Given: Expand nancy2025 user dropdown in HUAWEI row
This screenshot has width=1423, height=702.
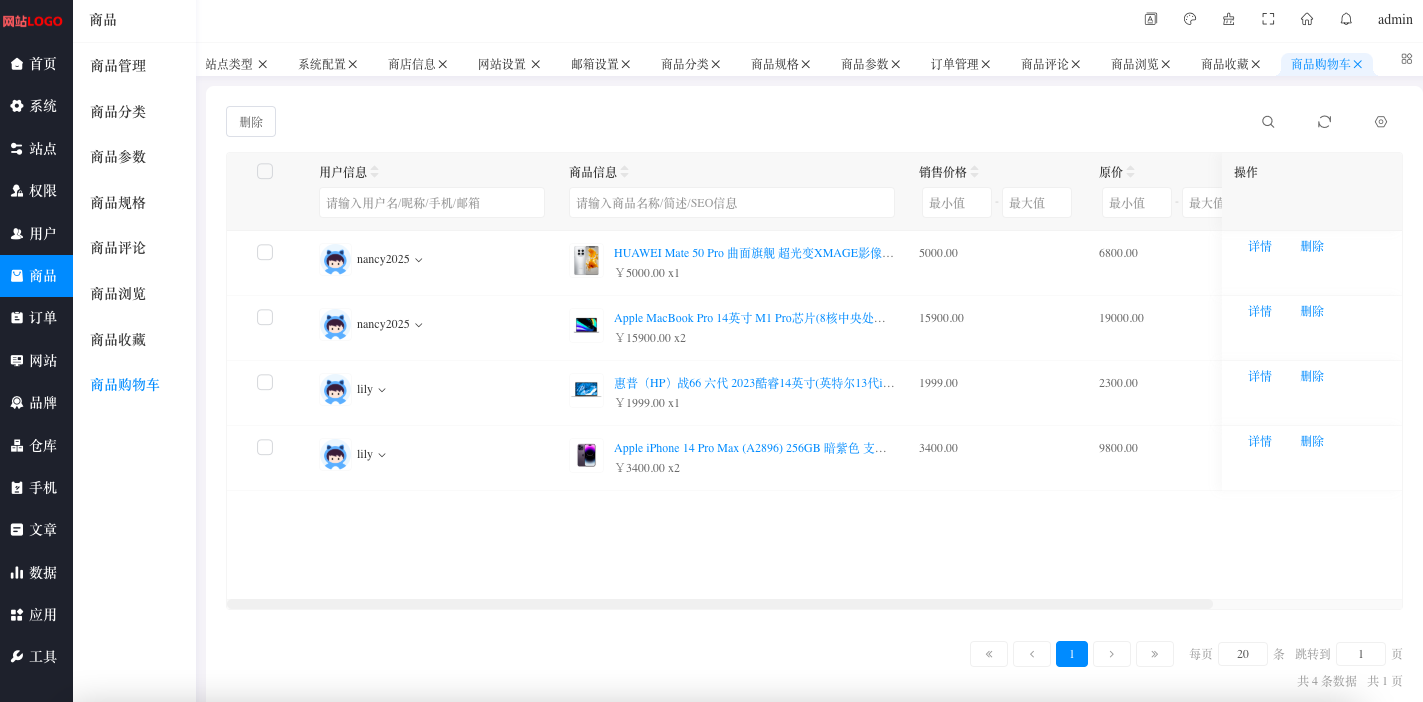Looking at the screenshot, I should pyautogui.click(x=418, y=260).
